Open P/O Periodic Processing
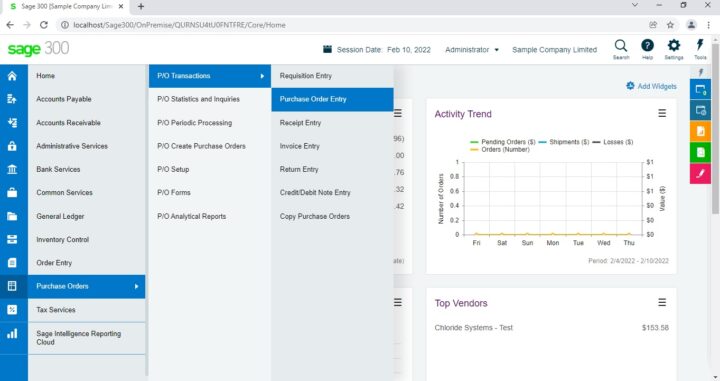Screen dimensions: 720x381 [x=210, y=123]
